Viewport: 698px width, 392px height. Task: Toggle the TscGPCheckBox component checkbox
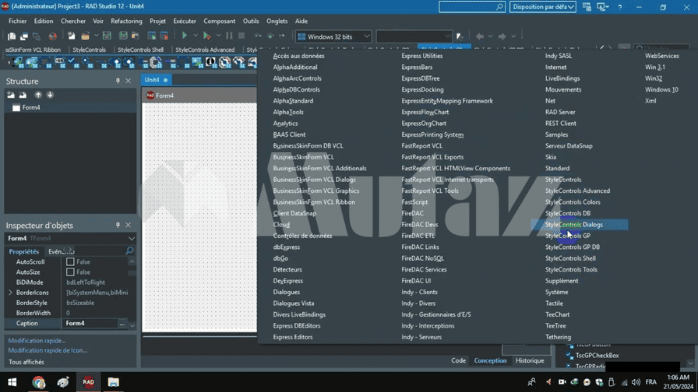pyautogui.click(x=569, y=356)
